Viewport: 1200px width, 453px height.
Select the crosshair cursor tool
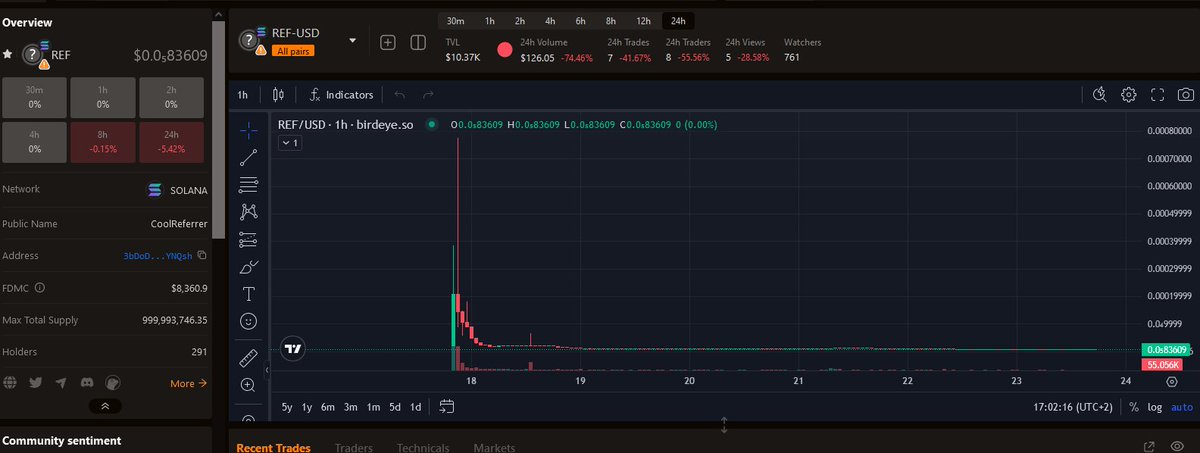point(249,130)
